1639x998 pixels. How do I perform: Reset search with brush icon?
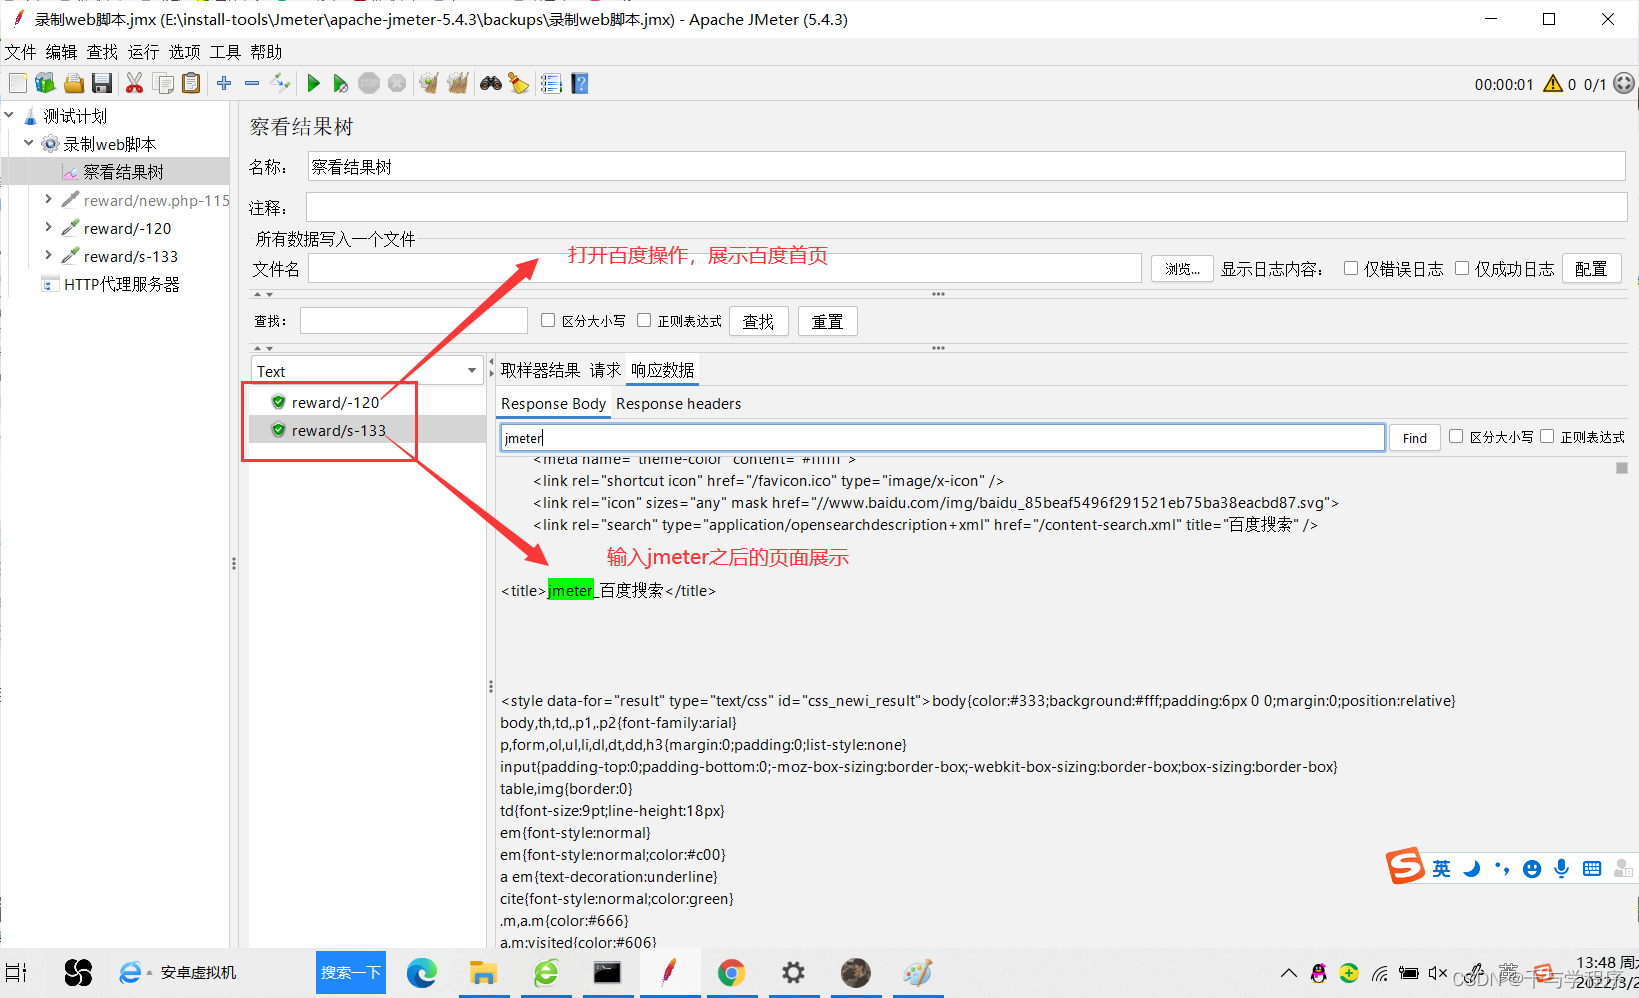tap(518, 84)
